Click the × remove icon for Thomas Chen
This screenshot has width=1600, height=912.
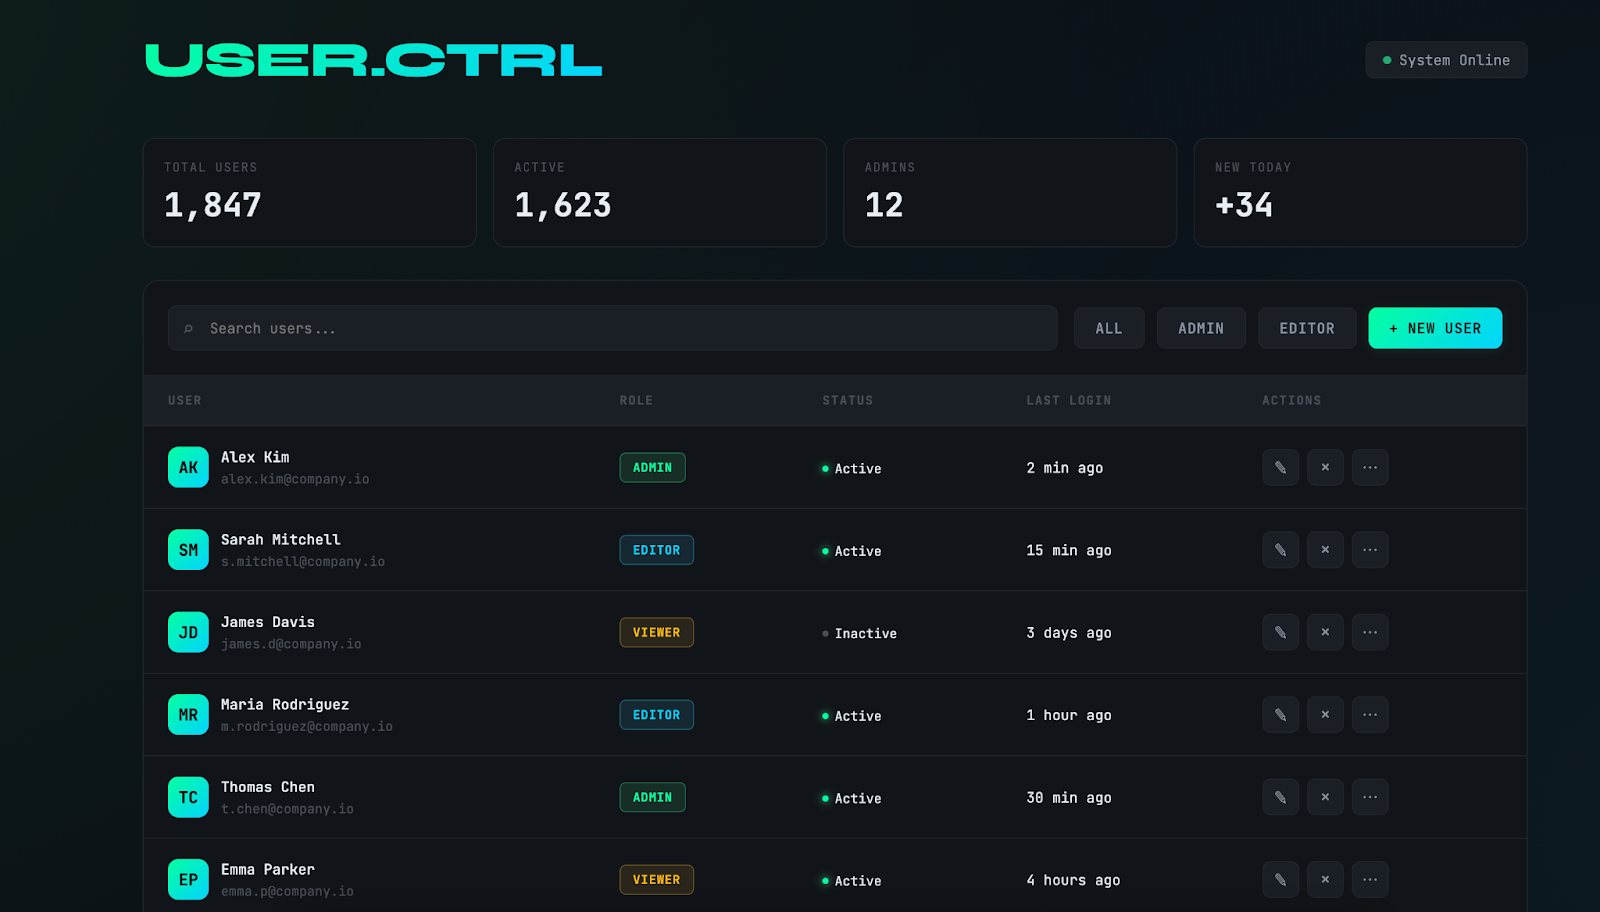point(1325,797)
